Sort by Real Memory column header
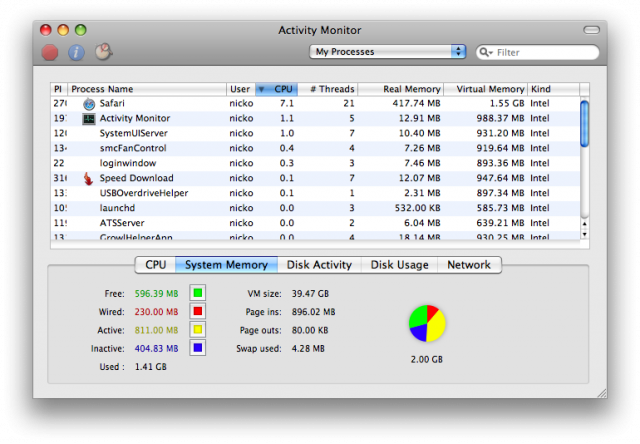Viewport: 640px width, 444px height. [x=401, y=89]
